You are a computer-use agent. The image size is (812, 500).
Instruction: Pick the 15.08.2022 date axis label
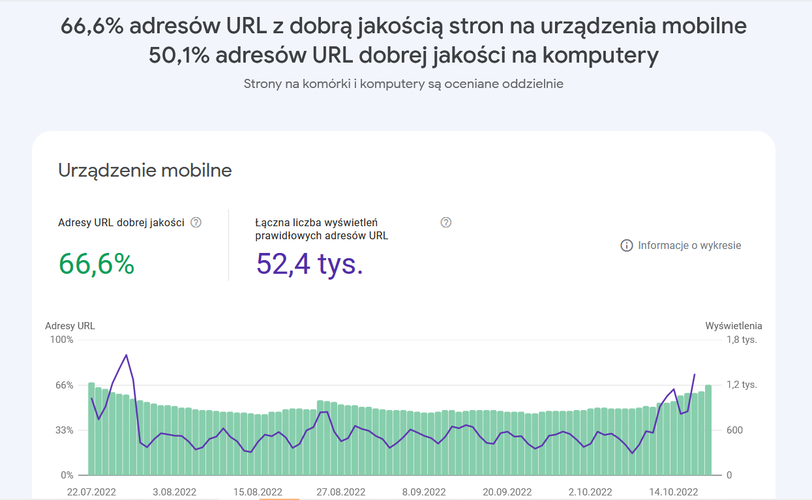pyautogui.click(x=259, y=492)
